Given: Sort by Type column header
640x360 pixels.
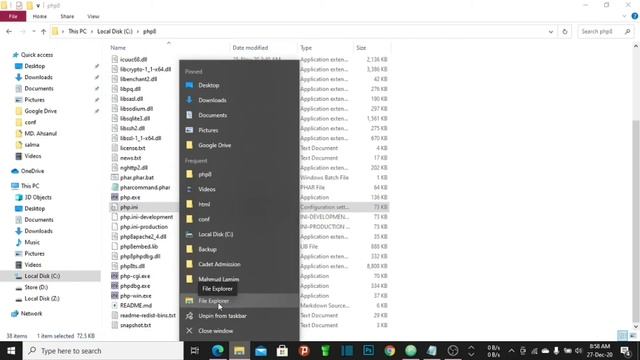Looking at the screenshot, I should (306, 48).
